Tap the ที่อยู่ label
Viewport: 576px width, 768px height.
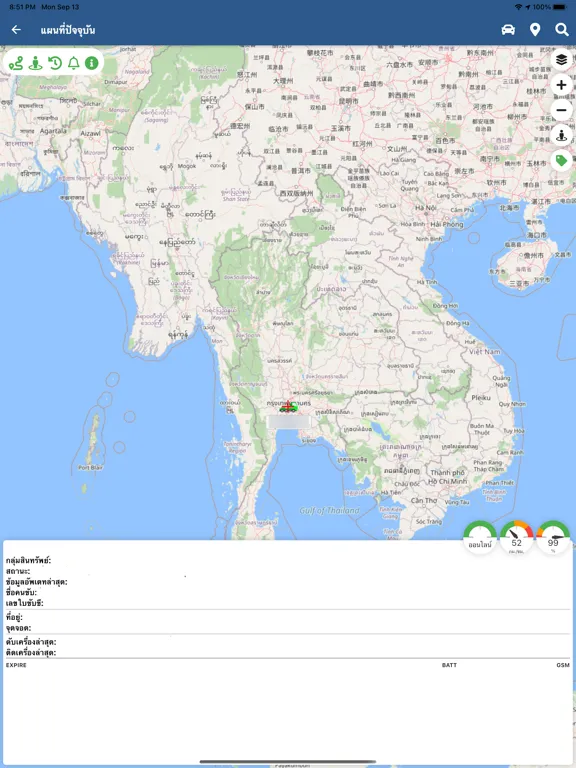(14, 617)
